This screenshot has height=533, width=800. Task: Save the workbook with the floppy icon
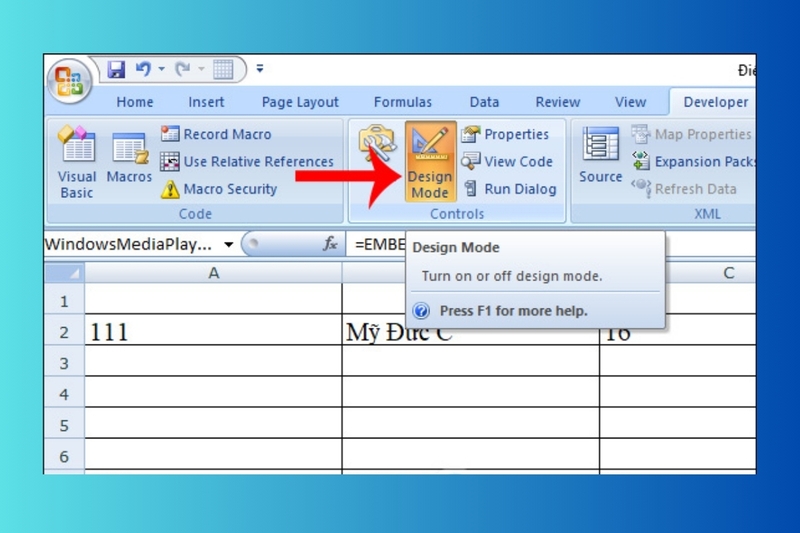click(x=116, y=69)
